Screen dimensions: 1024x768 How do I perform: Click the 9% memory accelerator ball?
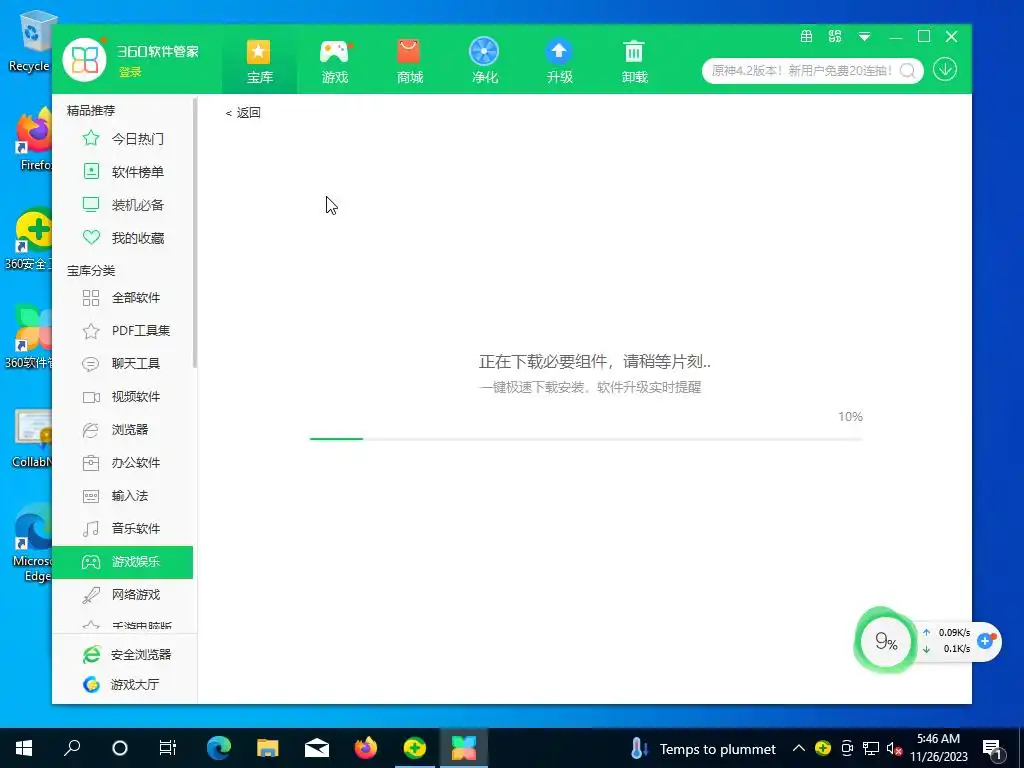tap(886, 641)
